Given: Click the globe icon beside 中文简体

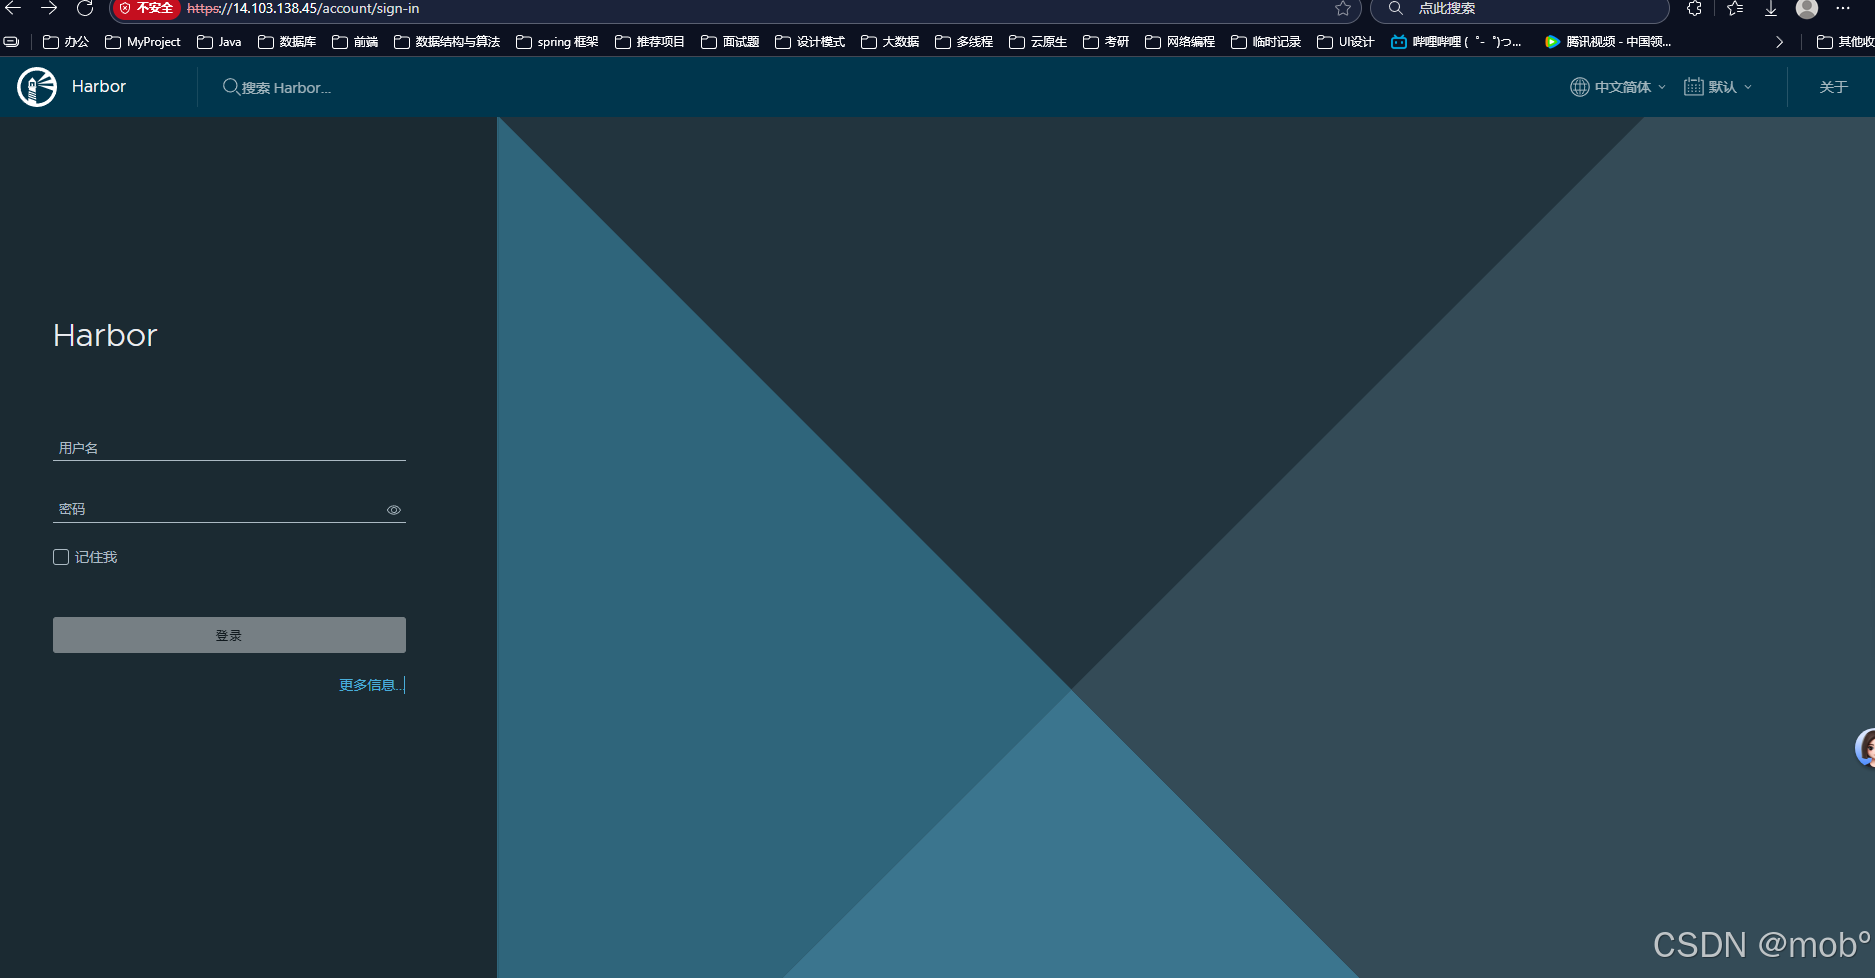Looking at the screenshot, I should point(1580,87).
